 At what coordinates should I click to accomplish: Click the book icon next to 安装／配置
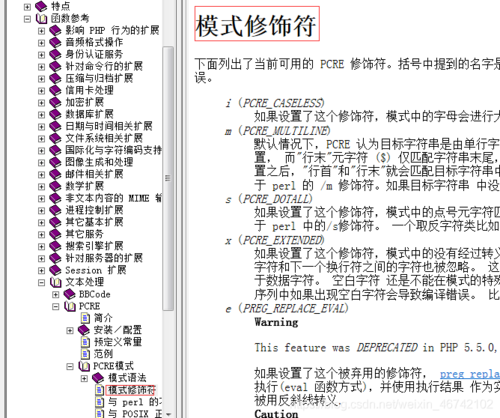pyautogui.click(x=84, y=330)
